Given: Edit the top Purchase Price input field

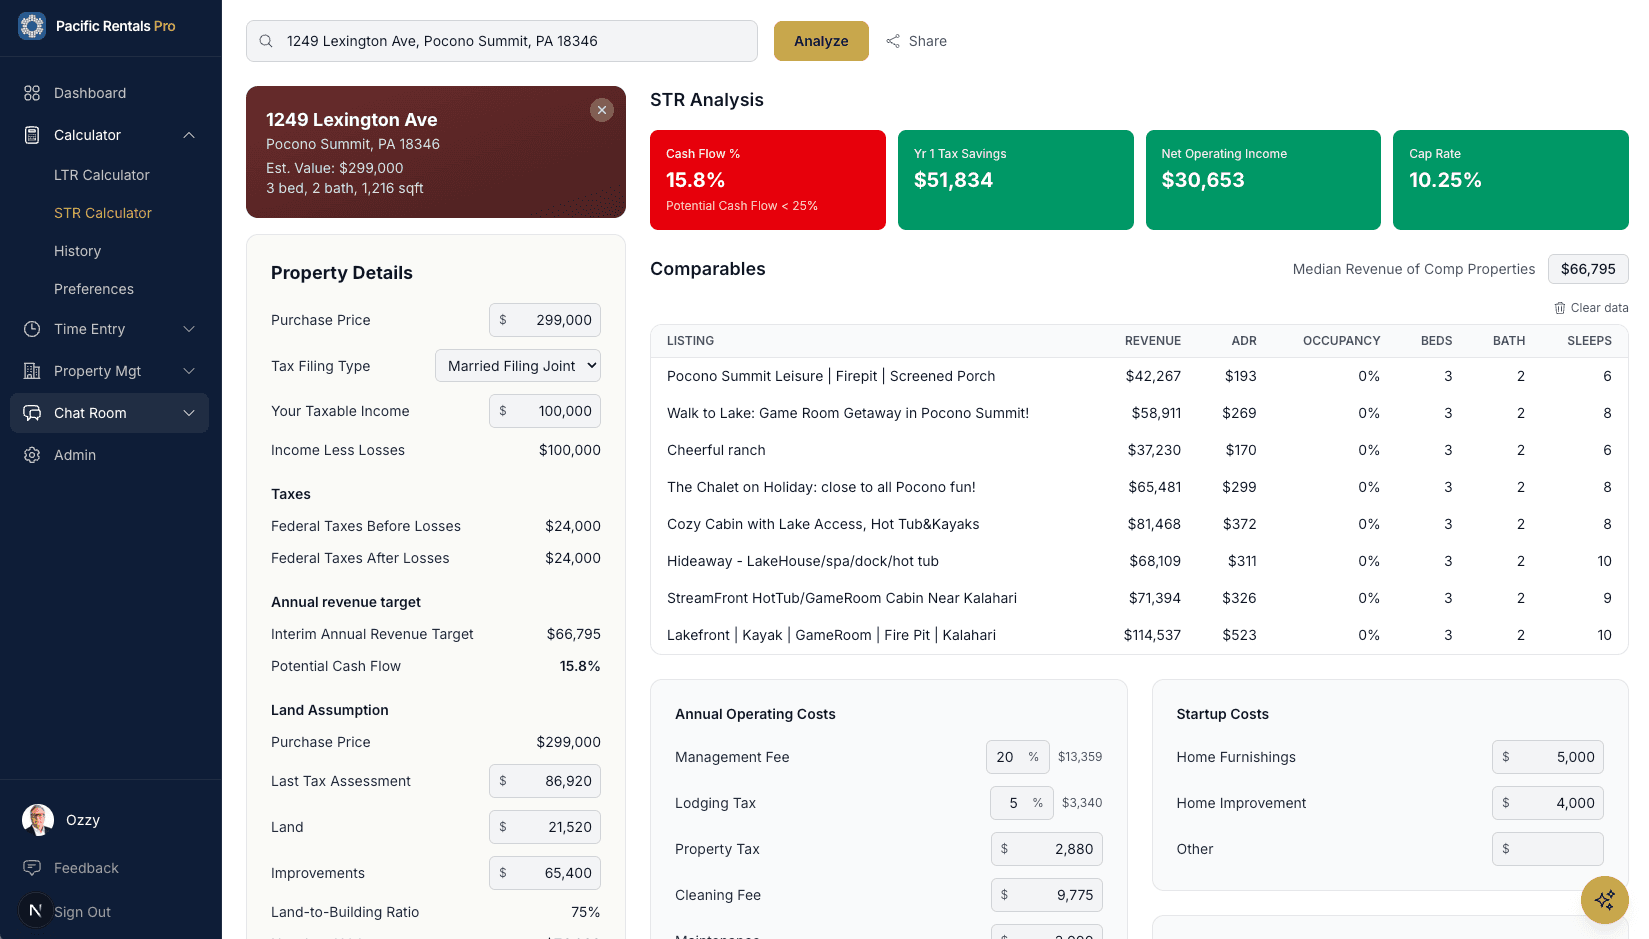Looking at the screenshot, I should pos(545,320).
